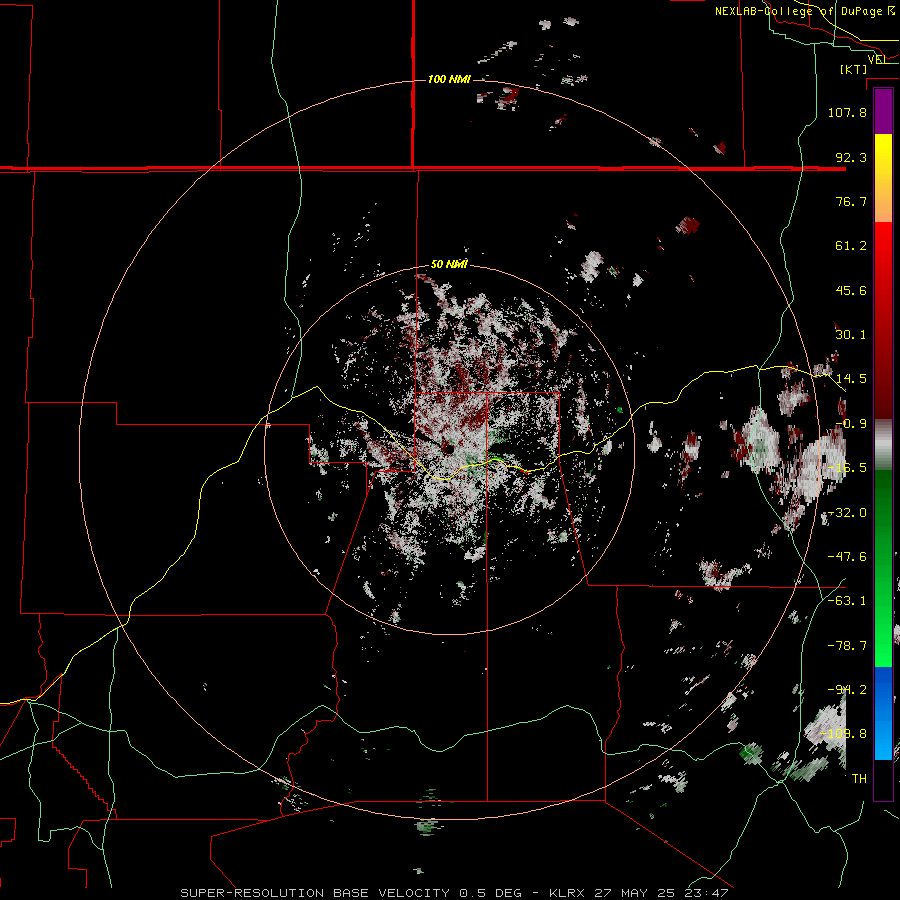The height and width of the screenshot is (900, 900).
Task: Click the -16.5 velocity scale value
Action: tap(847, 468)
